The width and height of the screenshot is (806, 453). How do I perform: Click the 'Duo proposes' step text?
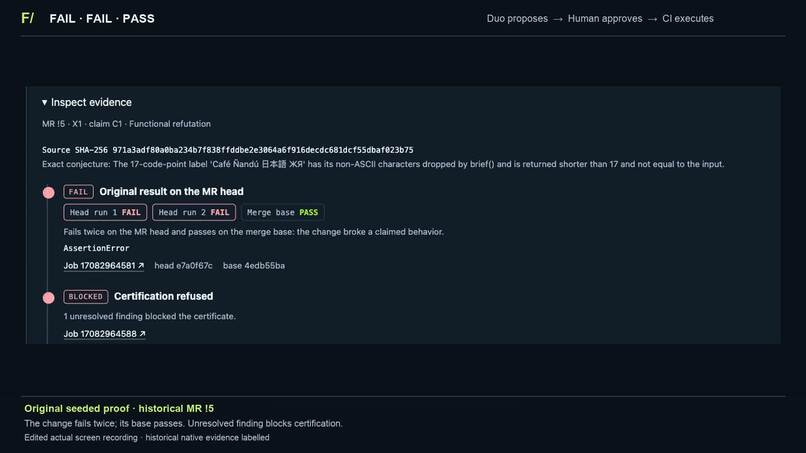(517, 19)
